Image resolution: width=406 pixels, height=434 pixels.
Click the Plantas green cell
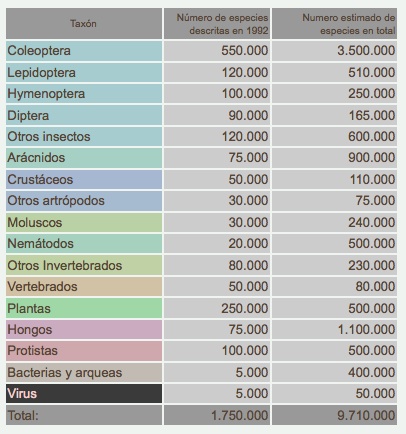point(84,308)
